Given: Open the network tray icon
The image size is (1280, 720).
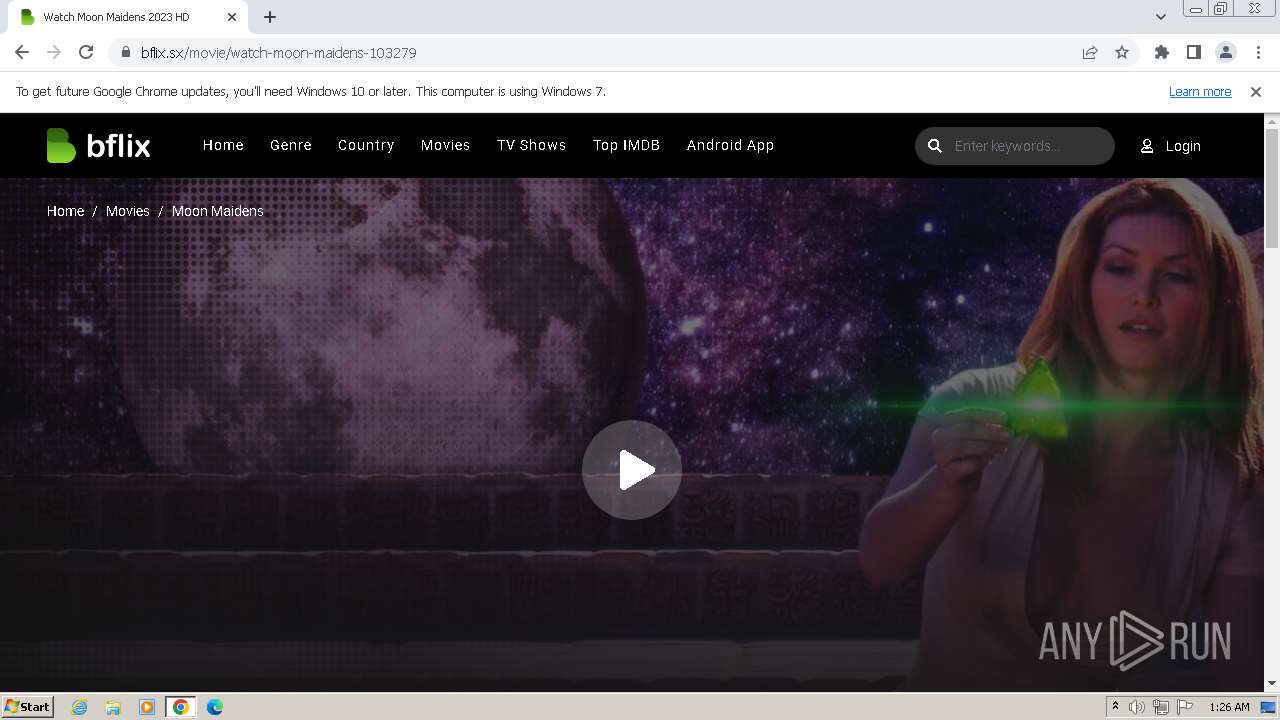Looking at the screenshot, I should point(1161,707).
